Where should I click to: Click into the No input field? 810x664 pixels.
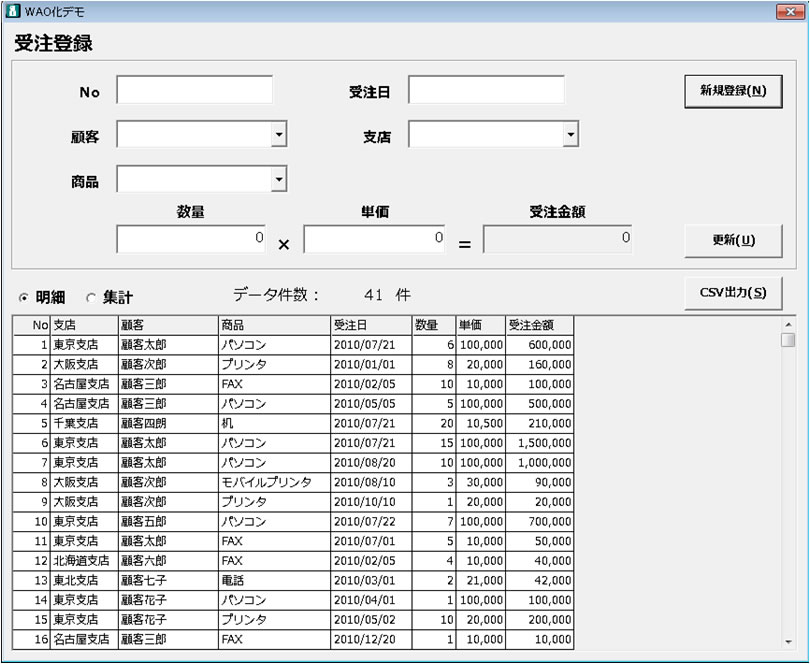[x=194, y=90]
